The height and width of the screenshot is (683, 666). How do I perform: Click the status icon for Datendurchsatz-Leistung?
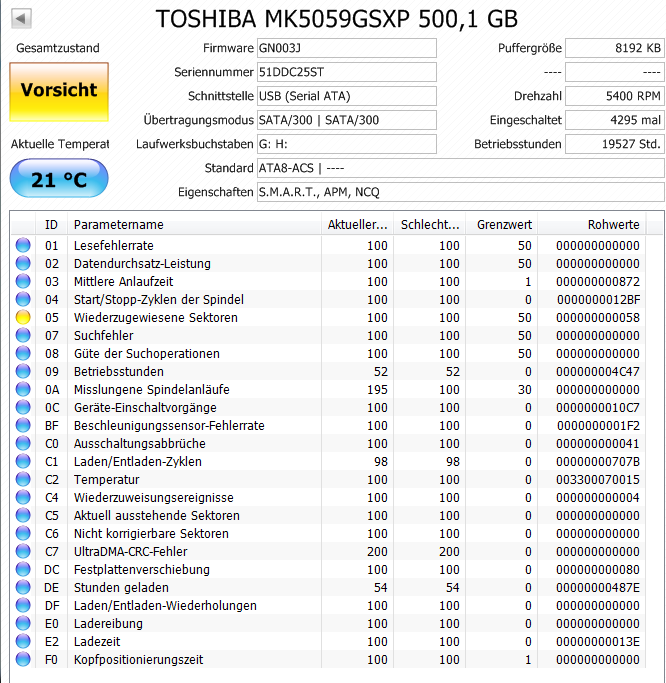23,264
